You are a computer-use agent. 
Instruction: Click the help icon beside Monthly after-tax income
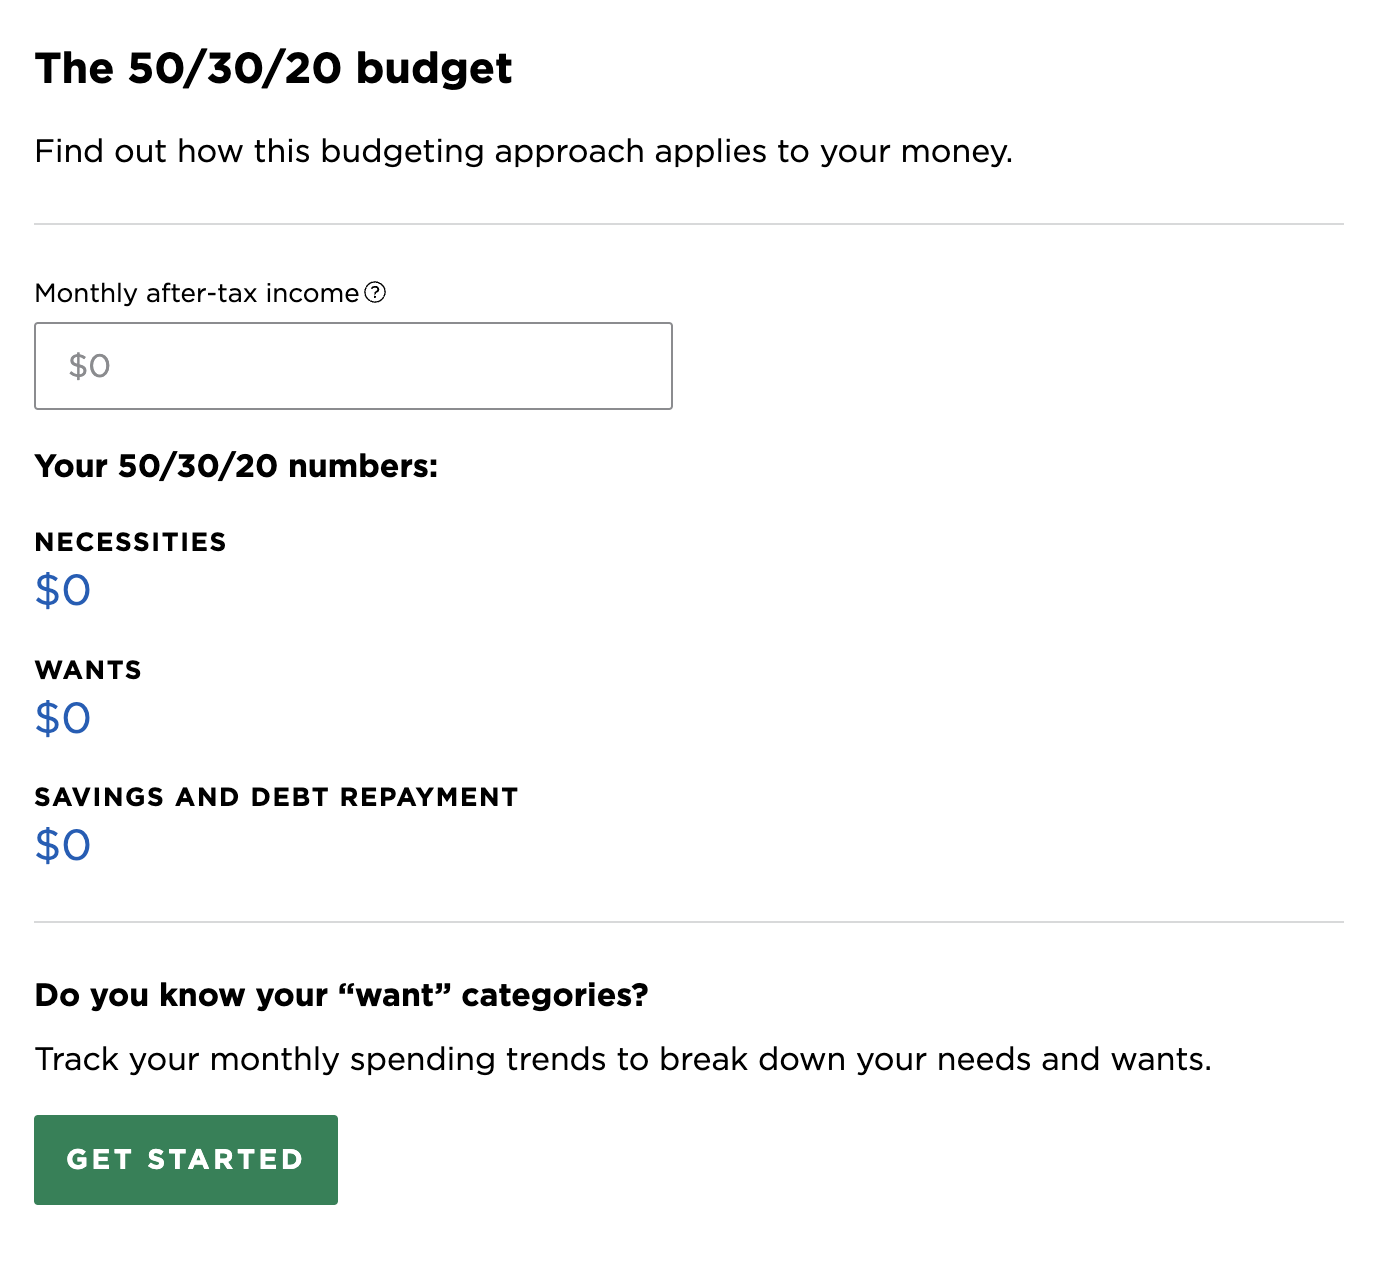[375, 292]
